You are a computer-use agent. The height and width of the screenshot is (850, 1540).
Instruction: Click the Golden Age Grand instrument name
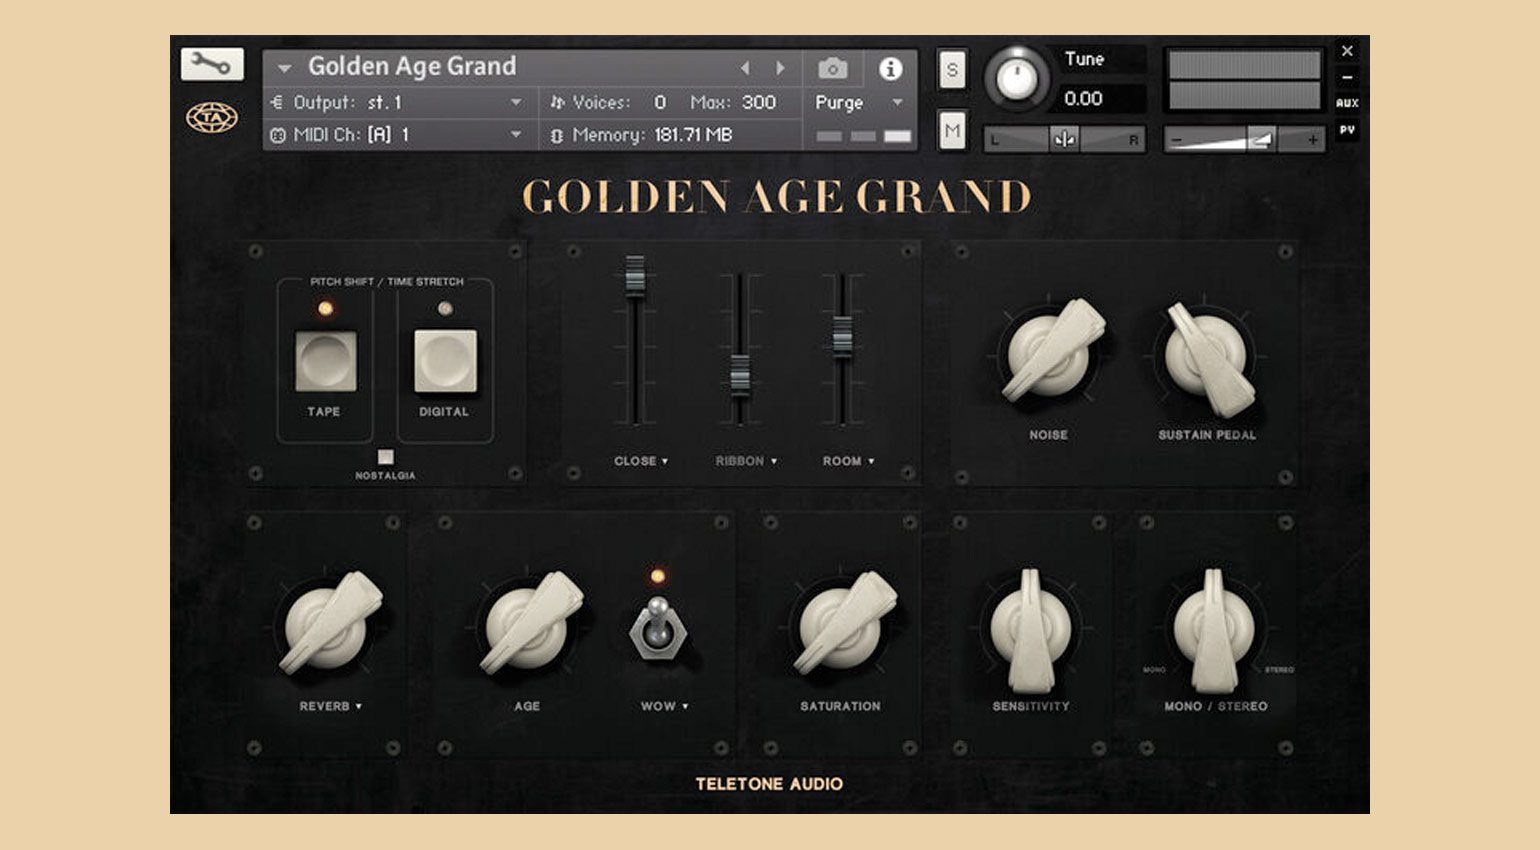pos(412,67)
